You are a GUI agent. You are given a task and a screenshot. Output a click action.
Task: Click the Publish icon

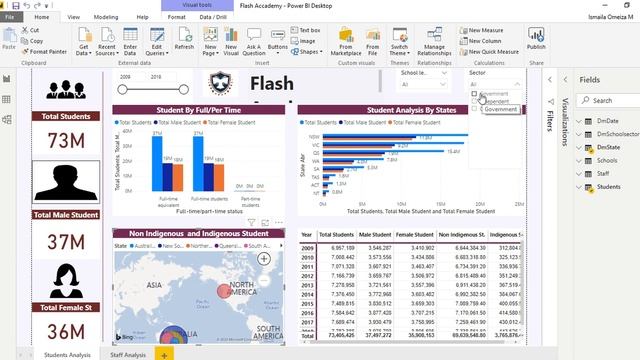pyautogui.click(x=536, y=39)
